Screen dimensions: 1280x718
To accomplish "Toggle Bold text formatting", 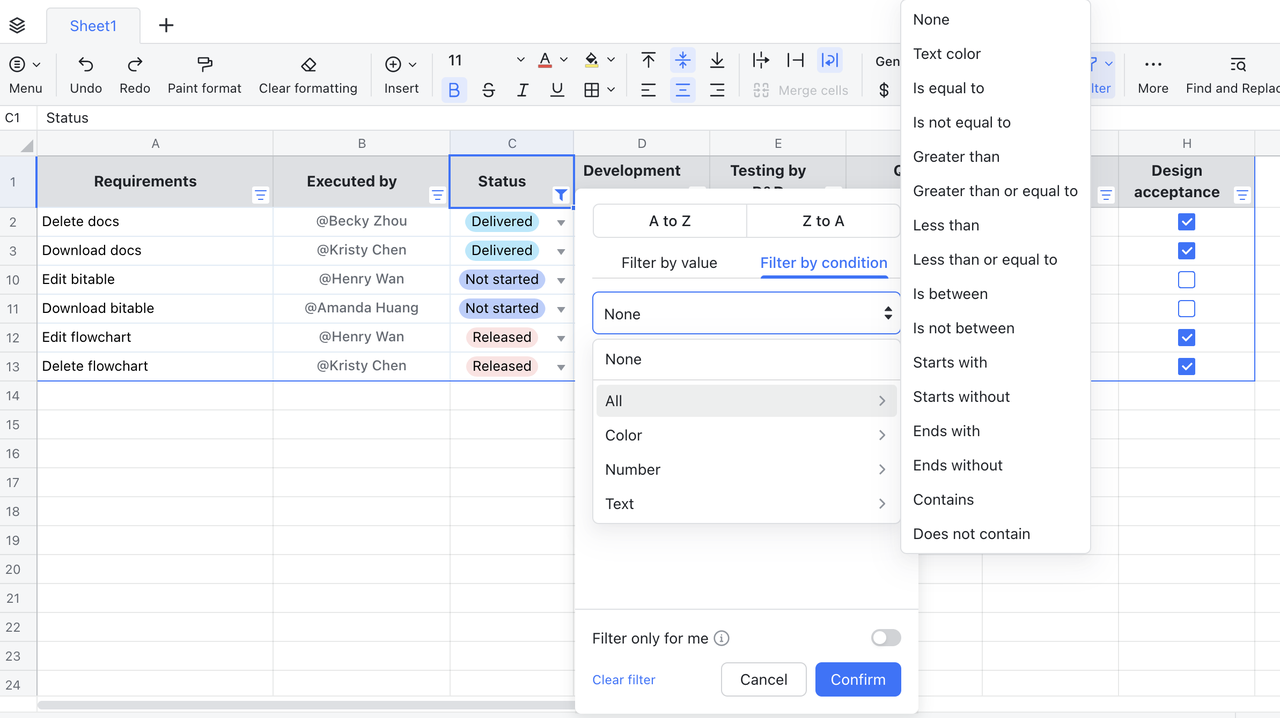I will click(454, 90).
